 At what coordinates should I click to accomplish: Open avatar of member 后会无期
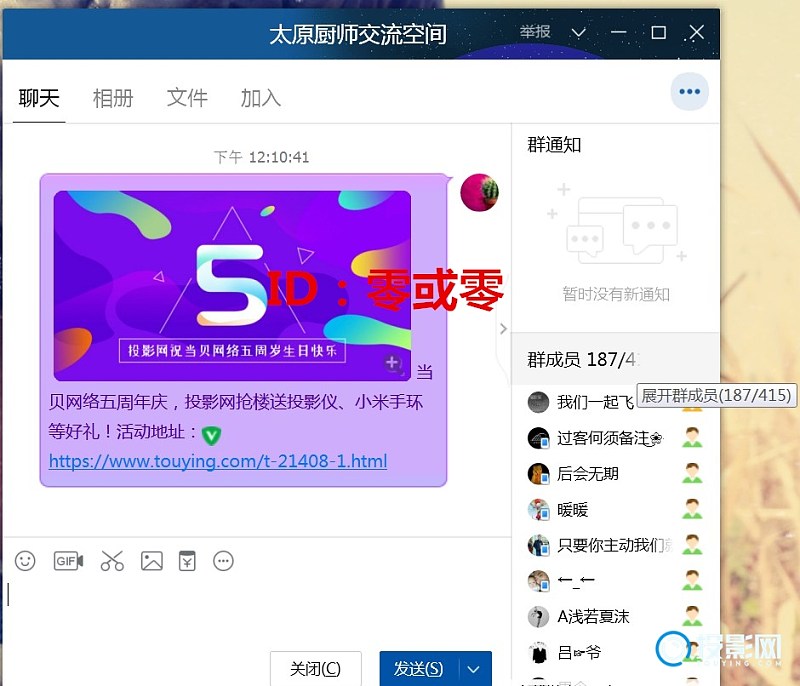coord(538,474)
